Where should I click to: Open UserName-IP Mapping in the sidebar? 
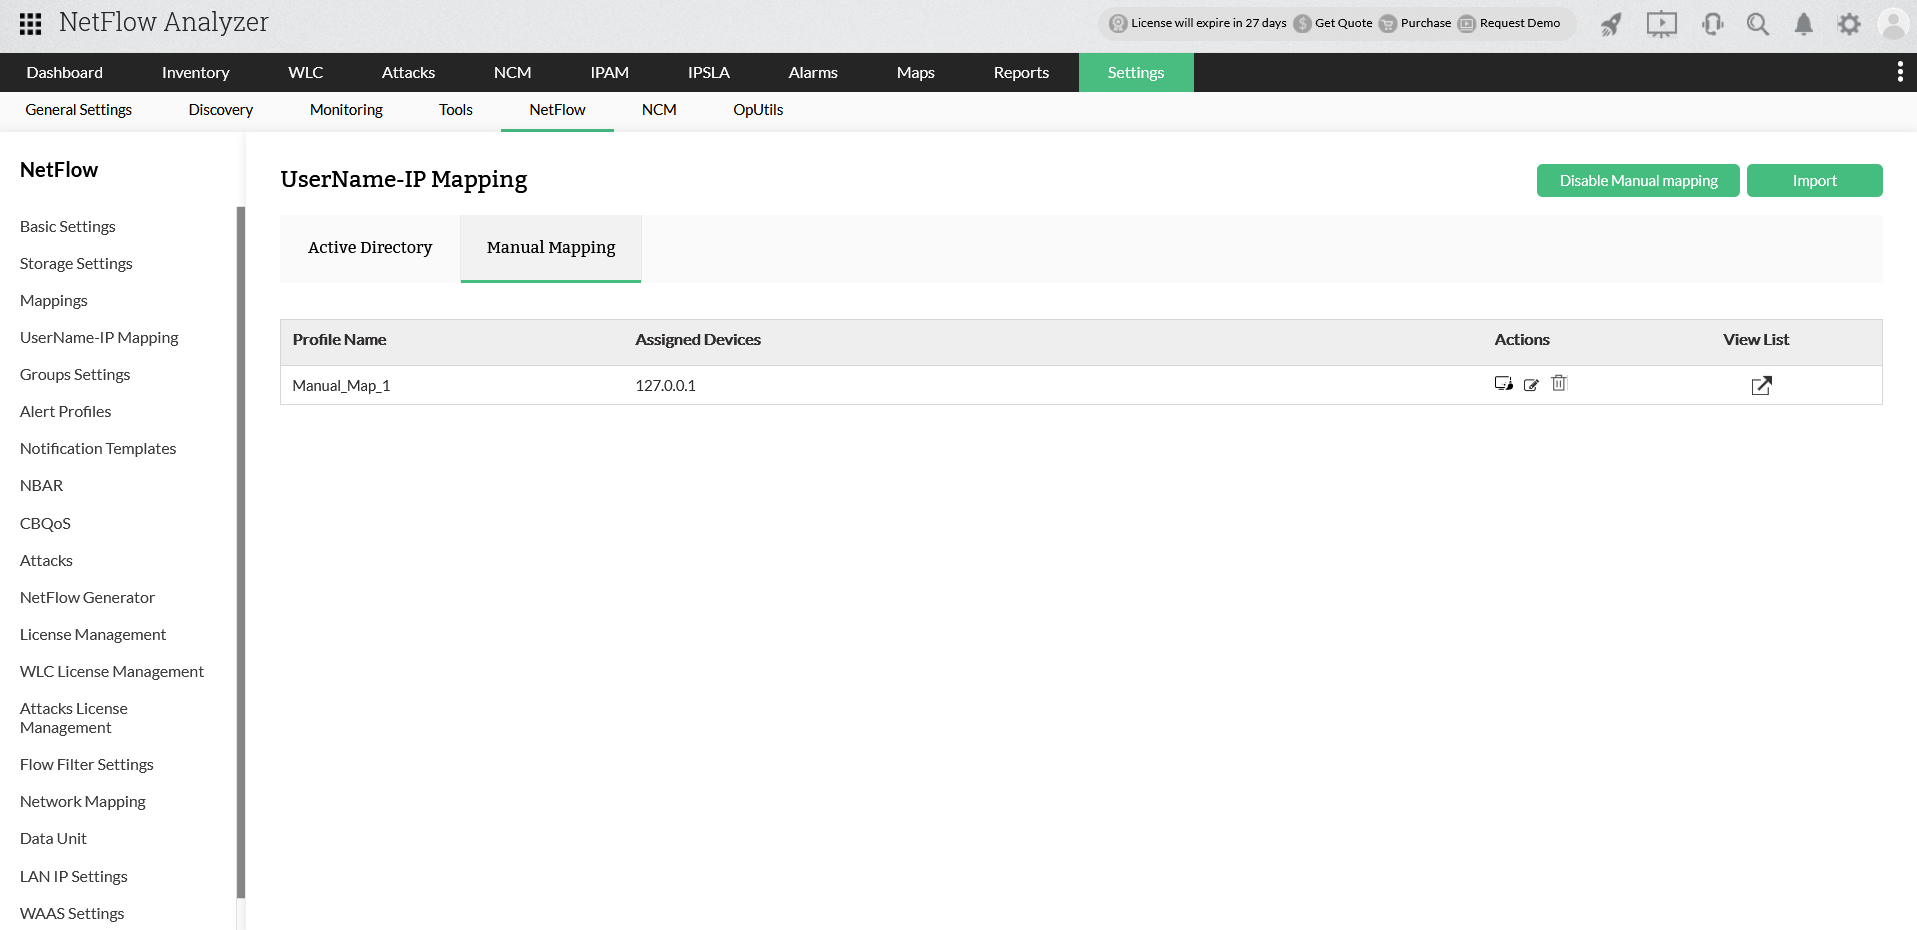99,338
